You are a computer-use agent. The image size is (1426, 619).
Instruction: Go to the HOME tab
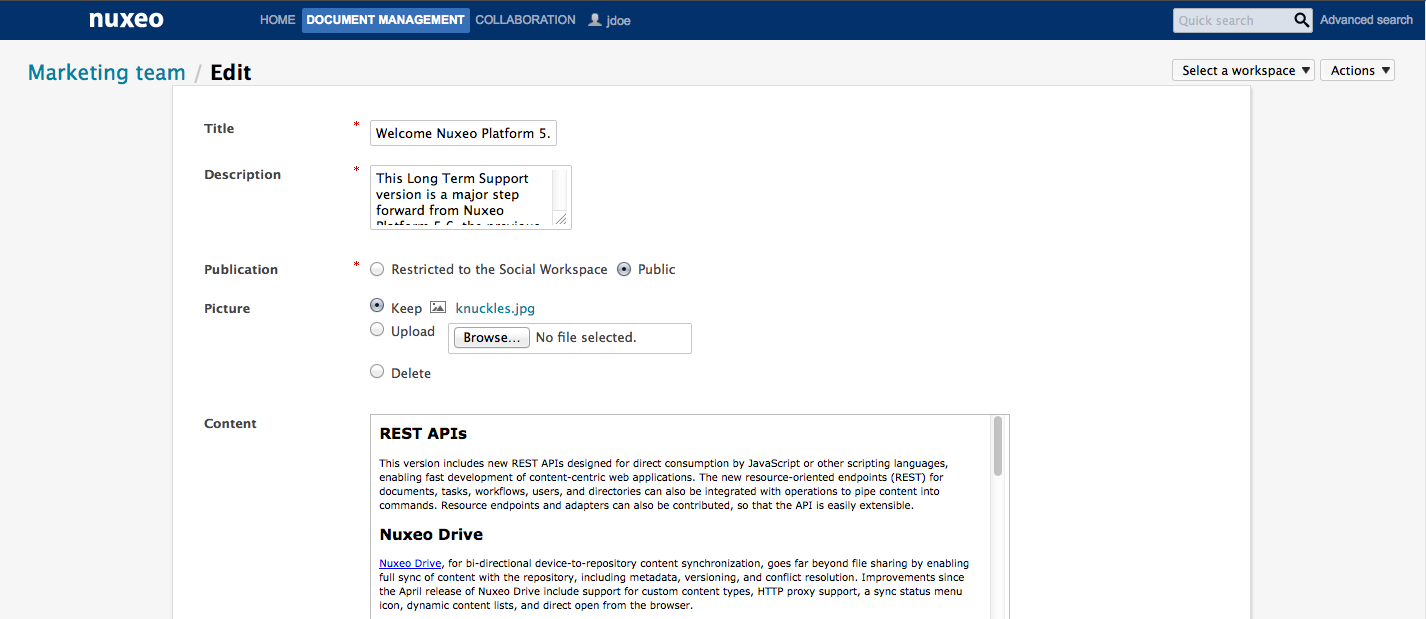pyautogui.click(x=278, y=20)
